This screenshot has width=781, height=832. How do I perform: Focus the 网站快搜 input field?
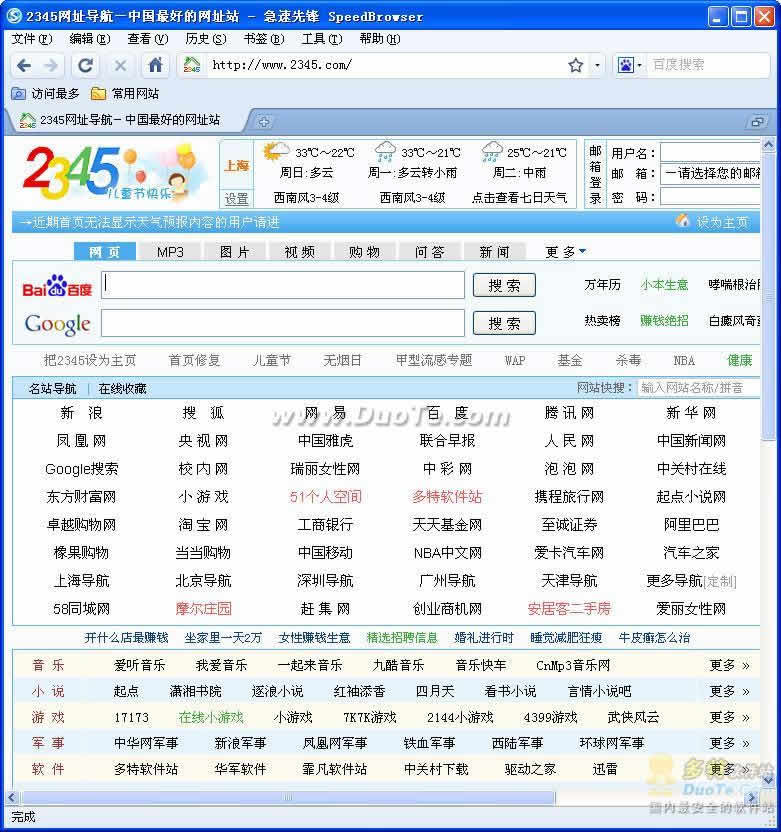[698, 388]
